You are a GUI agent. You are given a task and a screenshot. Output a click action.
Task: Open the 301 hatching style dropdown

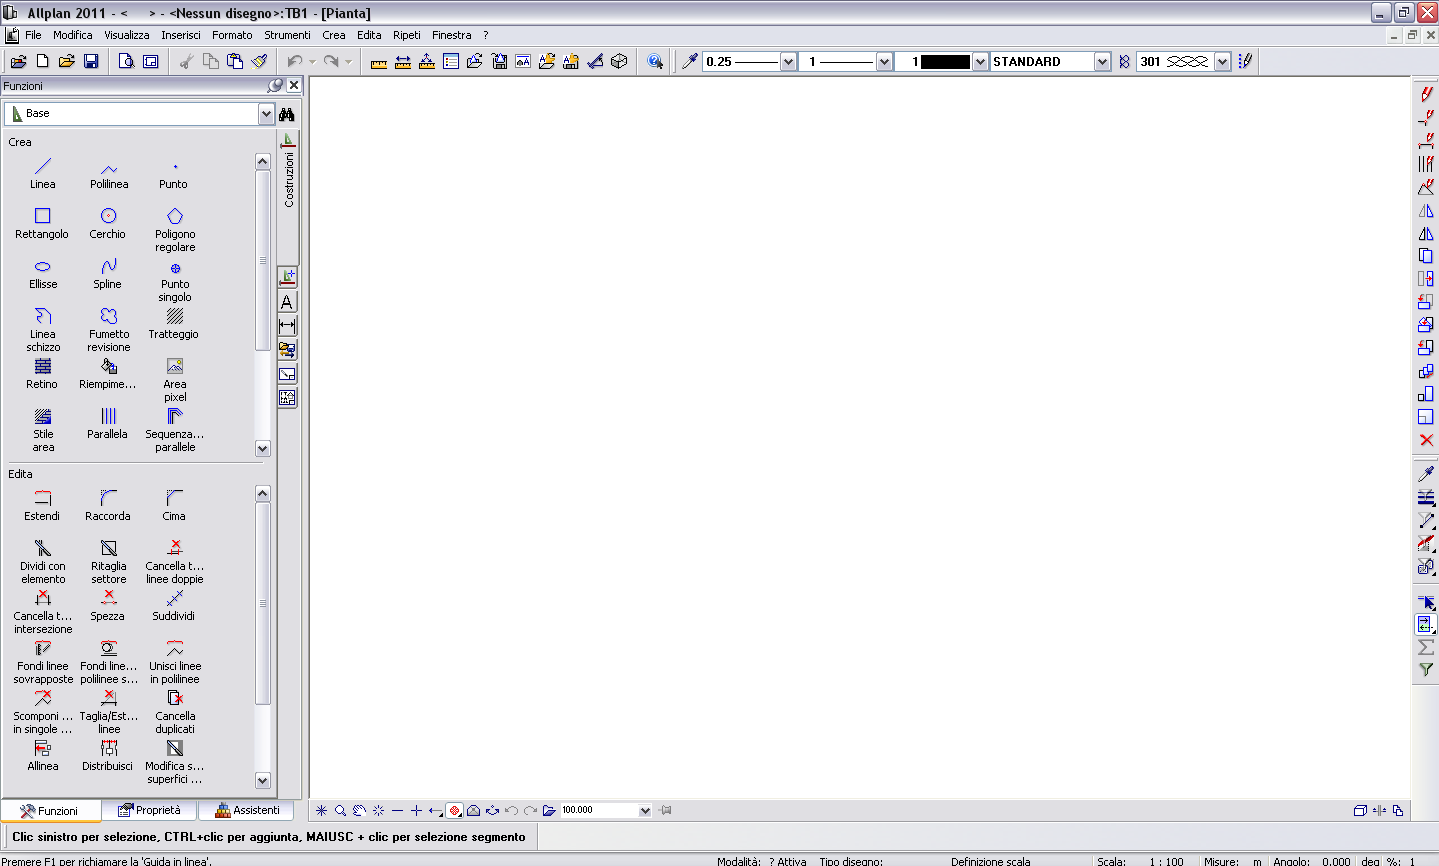tap(1222, 62)
